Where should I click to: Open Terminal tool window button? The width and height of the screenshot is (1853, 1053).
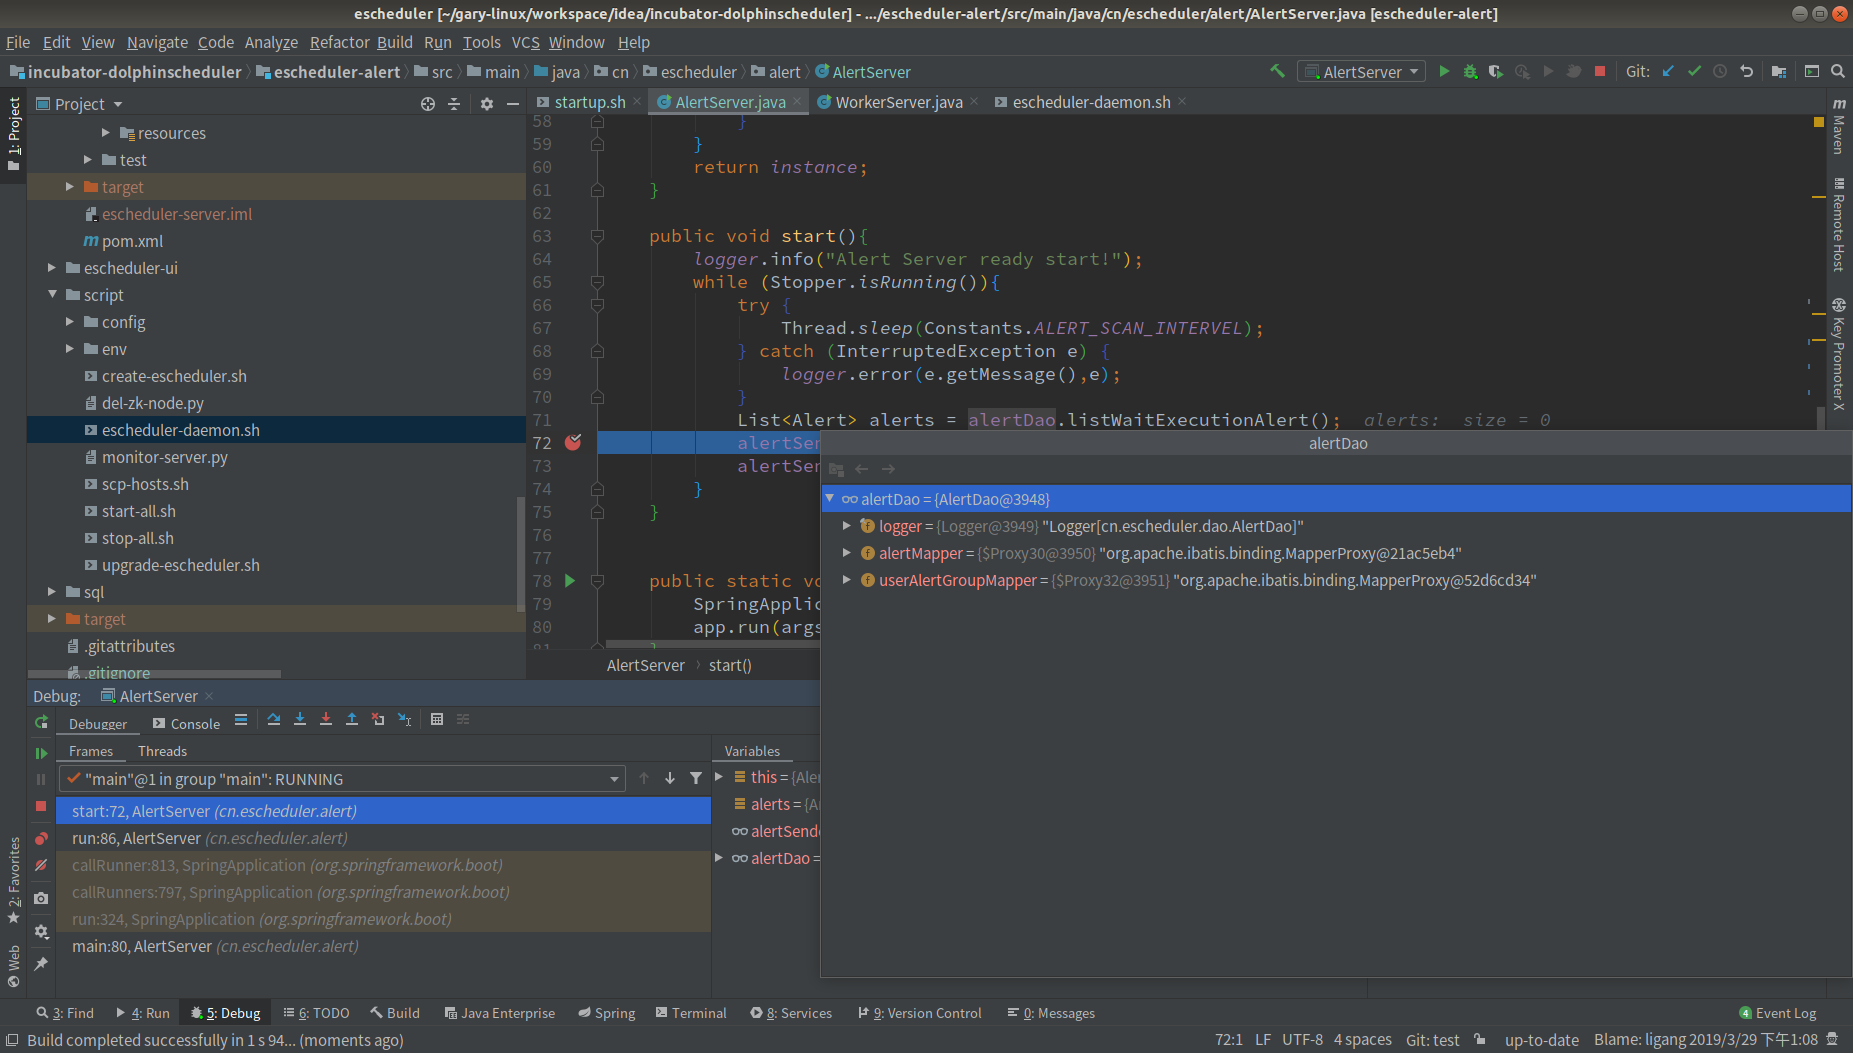691,1013
